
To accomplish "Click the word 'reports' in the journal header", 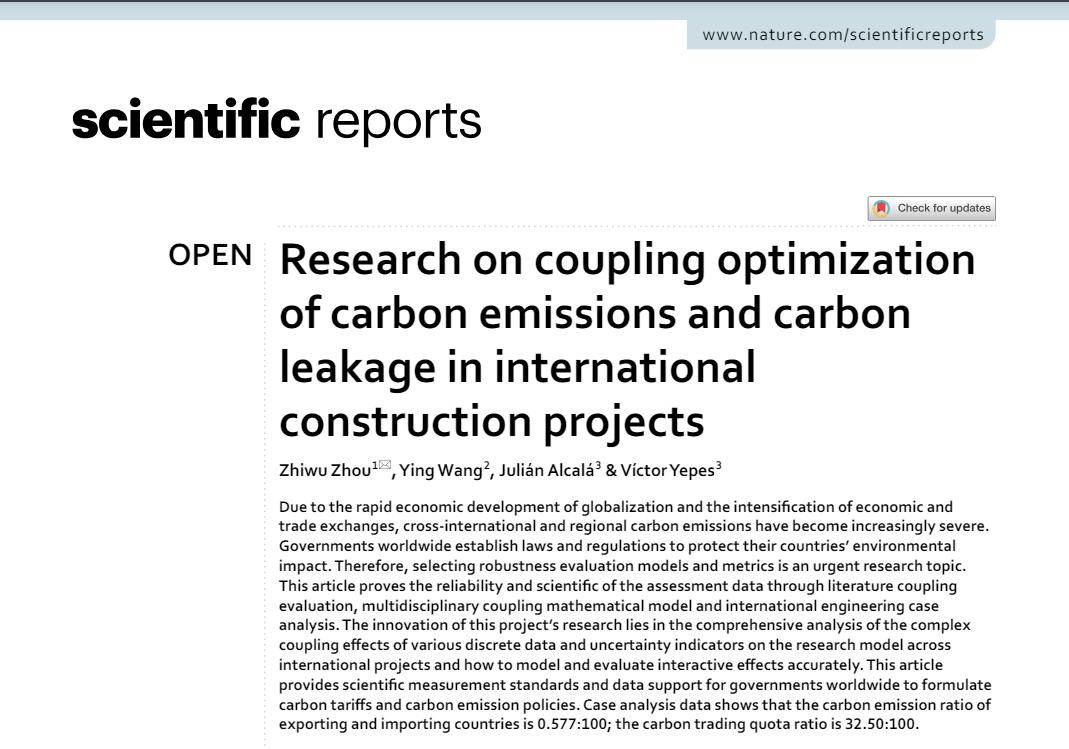I will (398, 121).
